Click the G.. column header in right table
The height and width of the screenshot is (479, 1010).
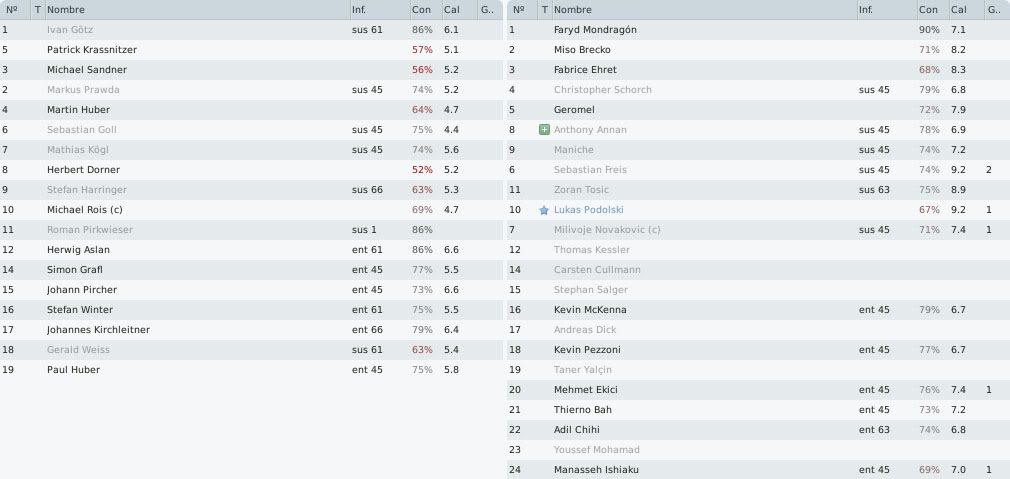tap(996, 10)
